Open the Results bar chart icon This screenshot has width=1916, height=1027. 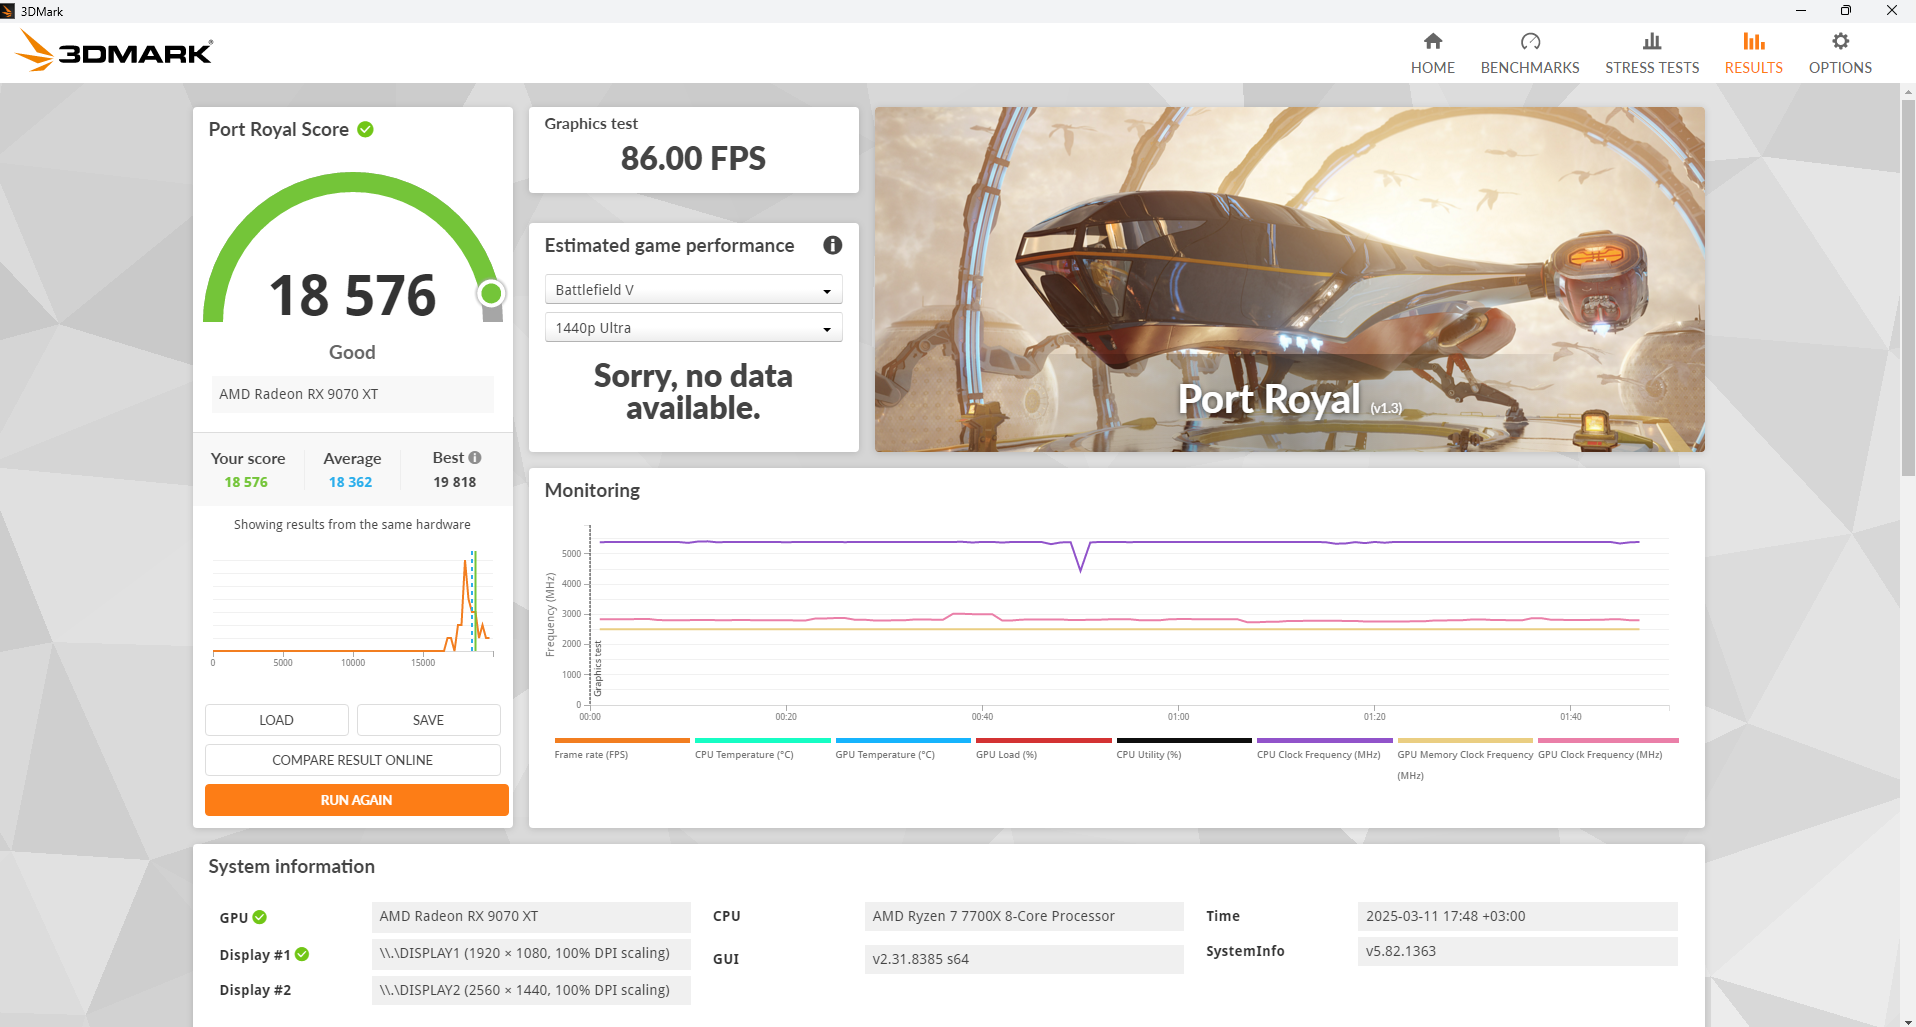point(1753,41)
